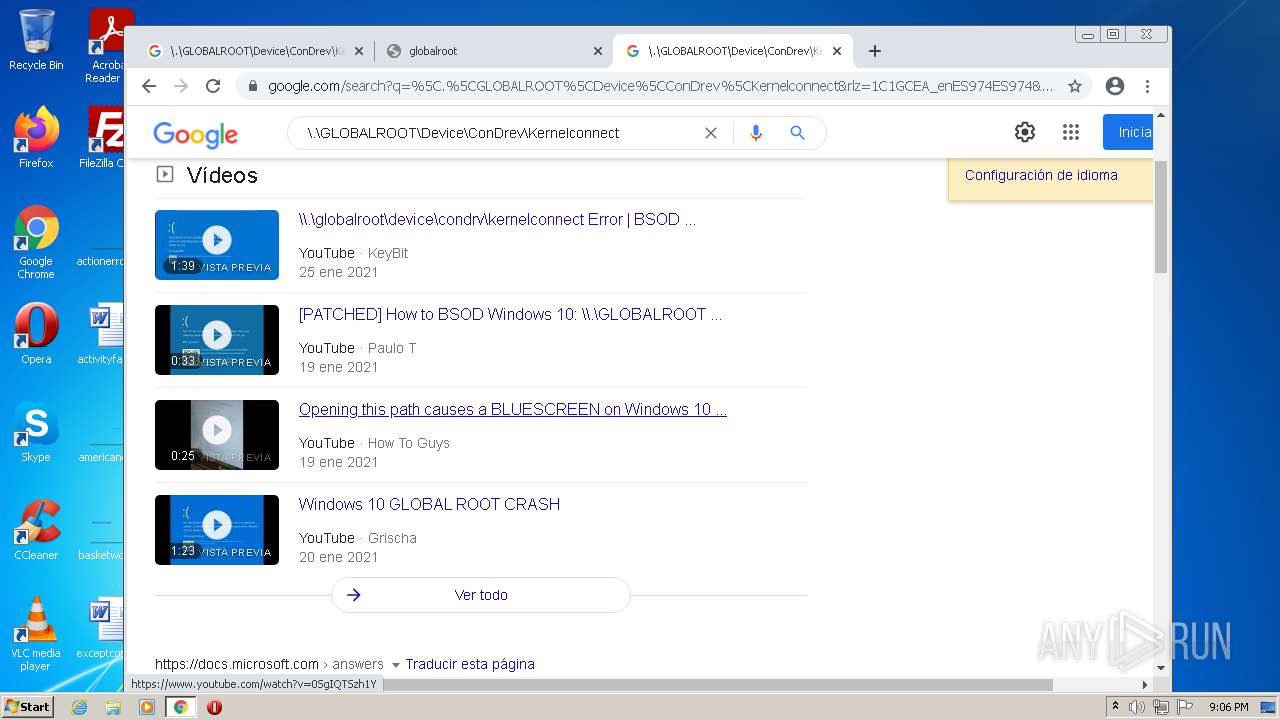Open the Chrome three-dot menu
Screen dimensions: 1280x720
[1148, 86]
